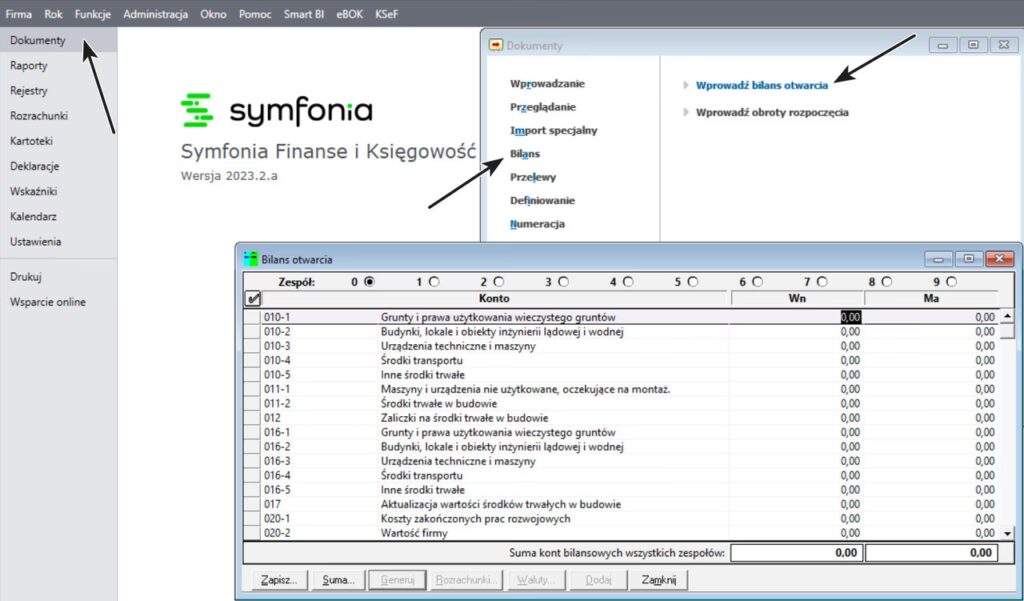Viewport: 1024px width, 601px height.
Task: Click the checkmark icon in table header
Action: point(253,298)
